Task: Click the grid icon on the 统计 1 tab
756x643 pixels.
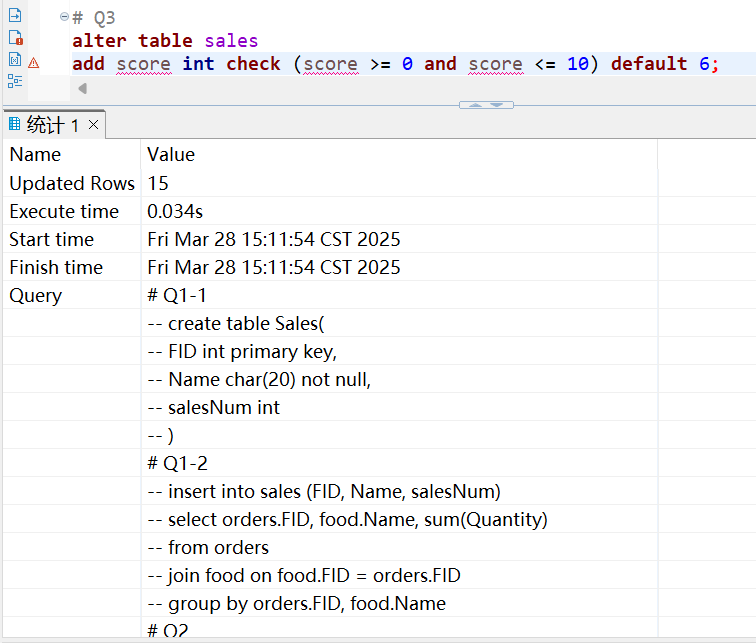Action: coord(14,124)
